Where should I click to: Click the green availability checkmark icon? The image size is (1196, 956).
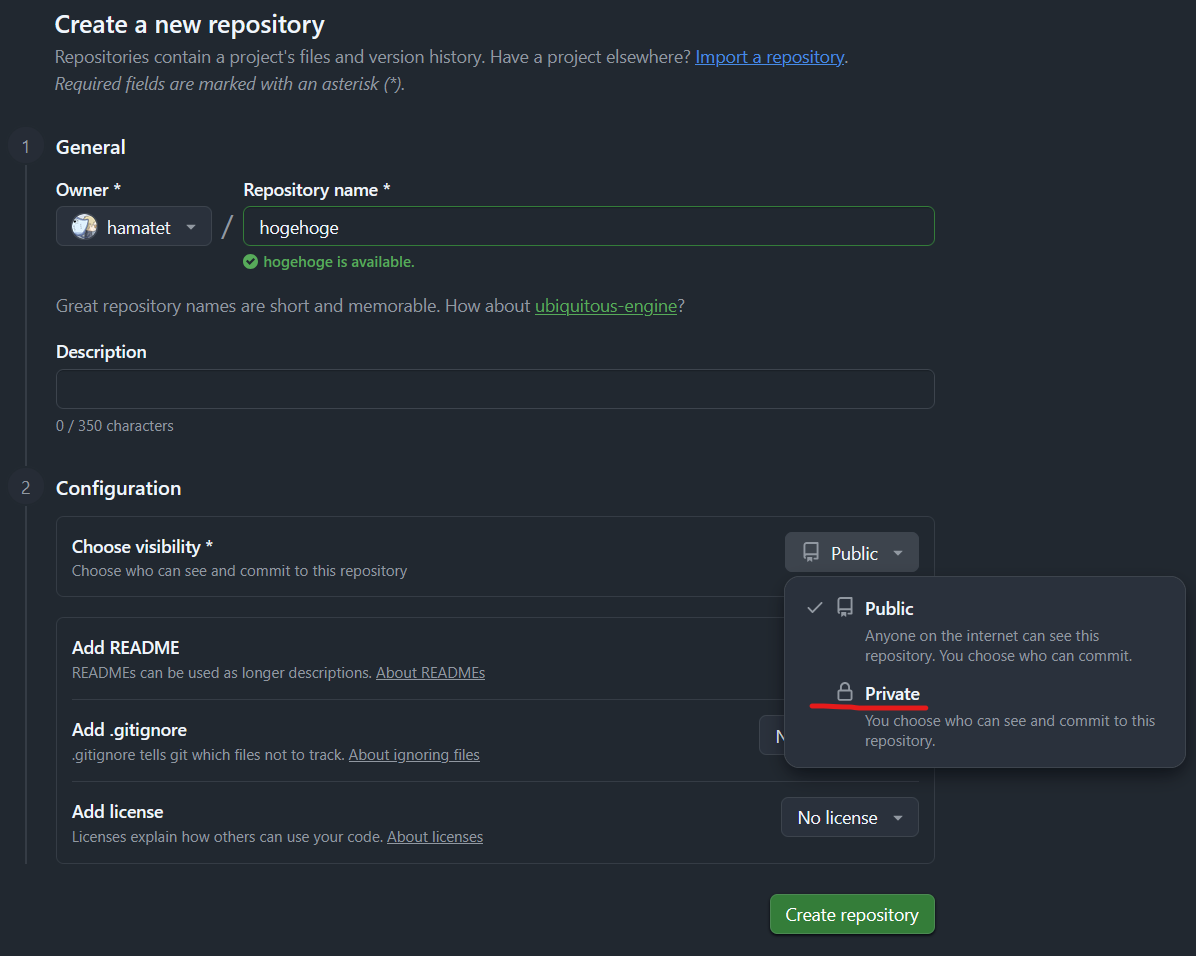pyautogui.click(x=251, y=262)
